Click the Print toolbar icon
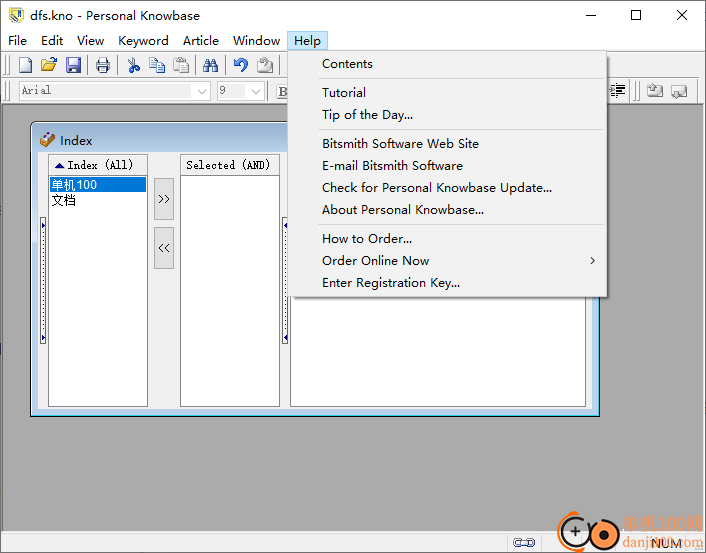The width and height of the screenshot is (706, 553). 103,65
